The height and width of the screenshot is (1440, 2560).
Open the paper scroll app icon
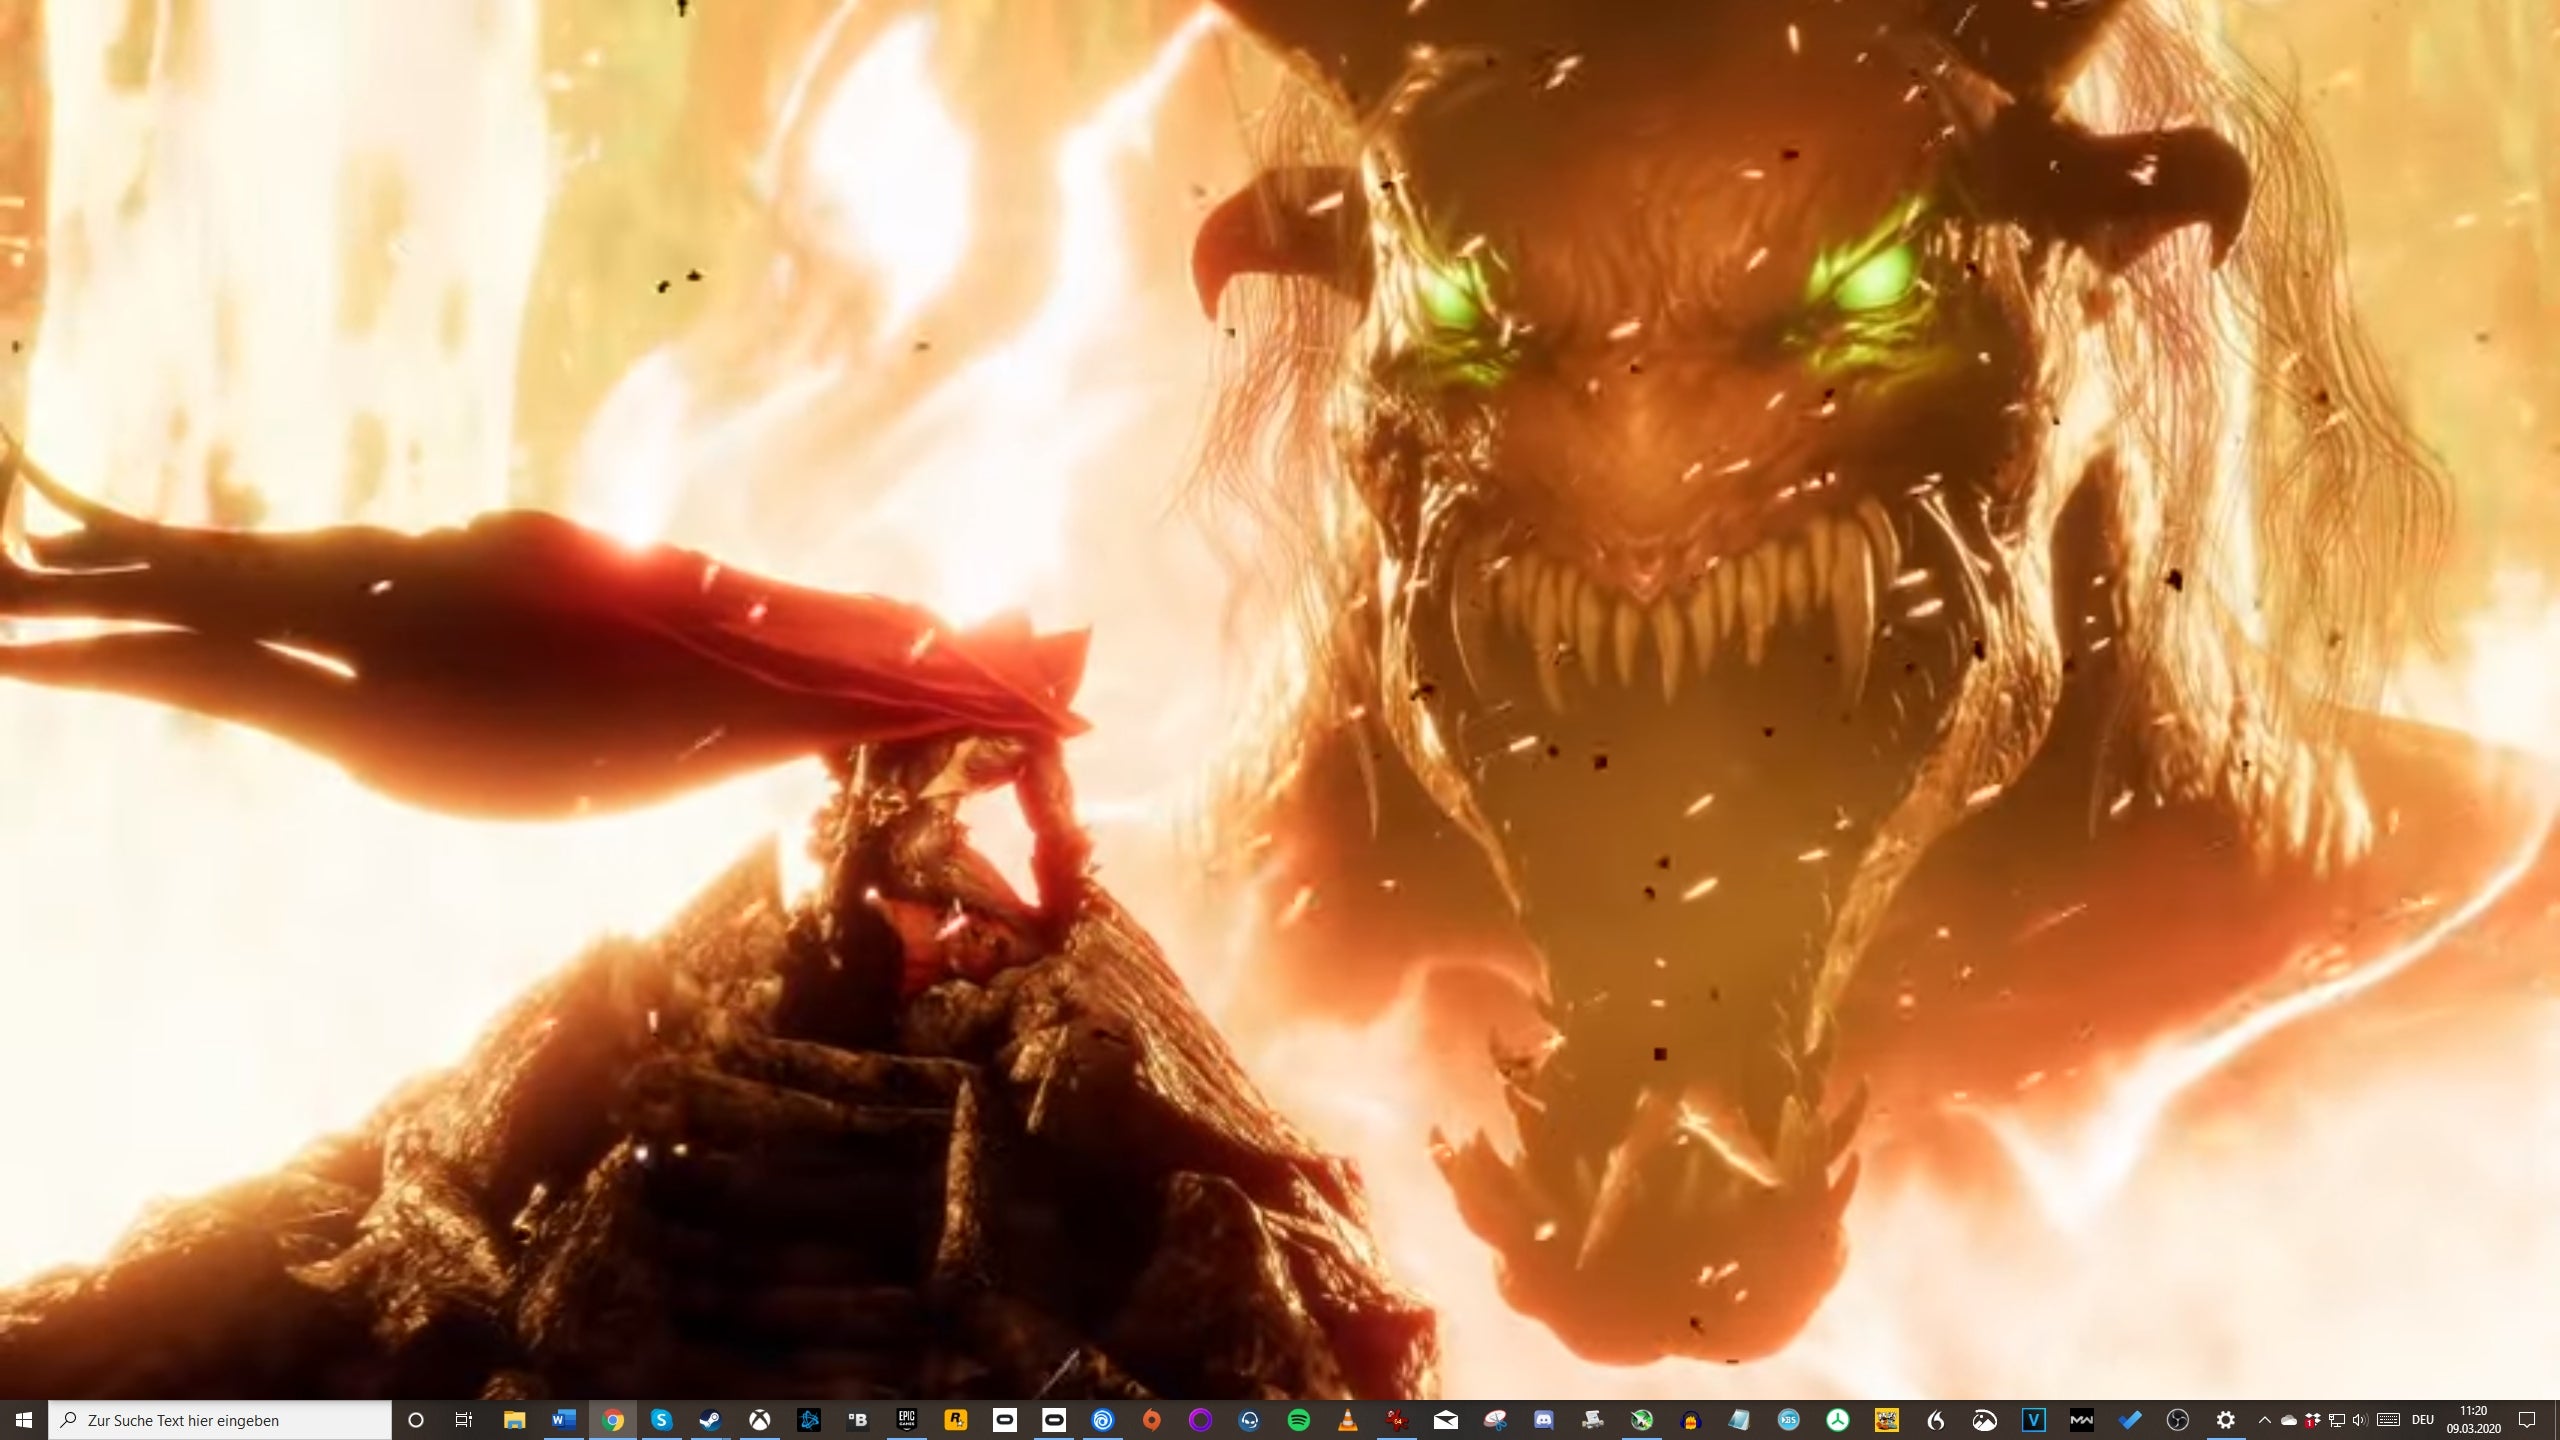pos(1593,1420)
